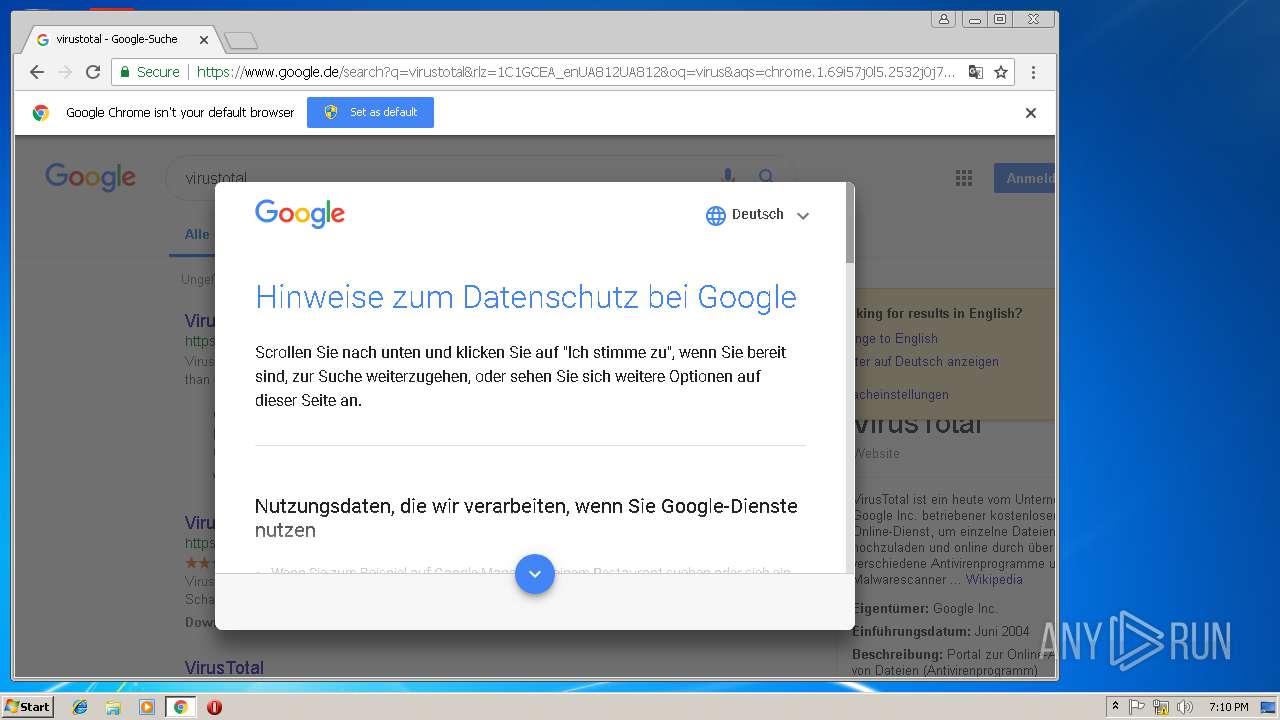The image size is (1280, 720).
Task: Close the virustotal Google-Suche tab
Action: pos(204,40)
